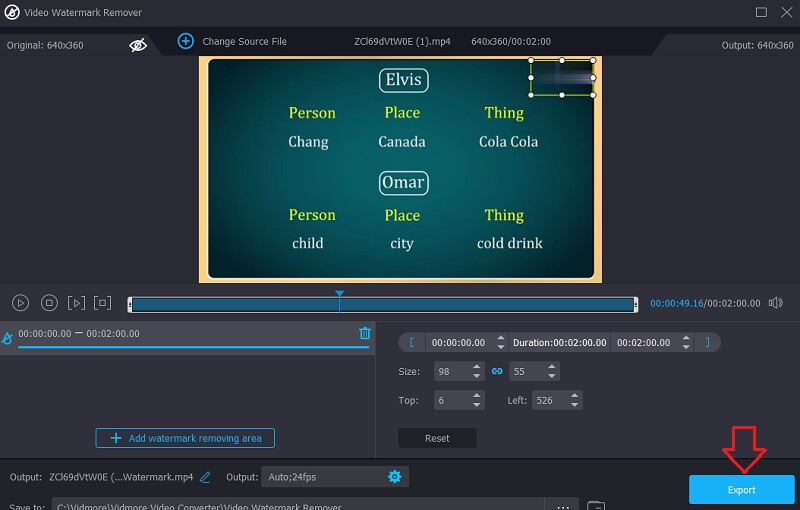Adjust the Left position stepper
Image resolution: width=800 pixels, height=510 pixels.
tap(574, 400)
